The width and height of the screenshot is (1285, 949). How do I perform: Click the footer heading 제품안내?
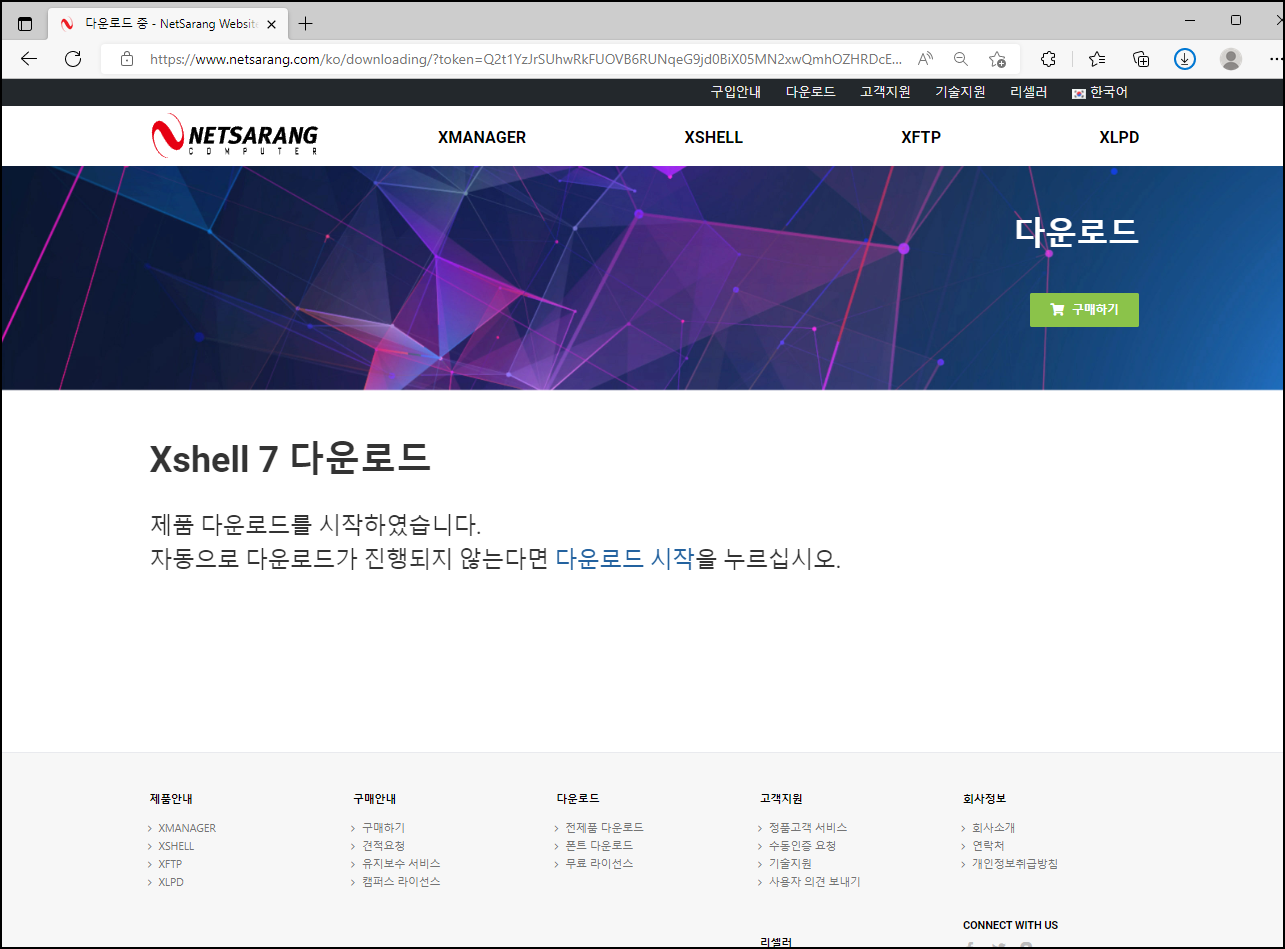point(171,799)
